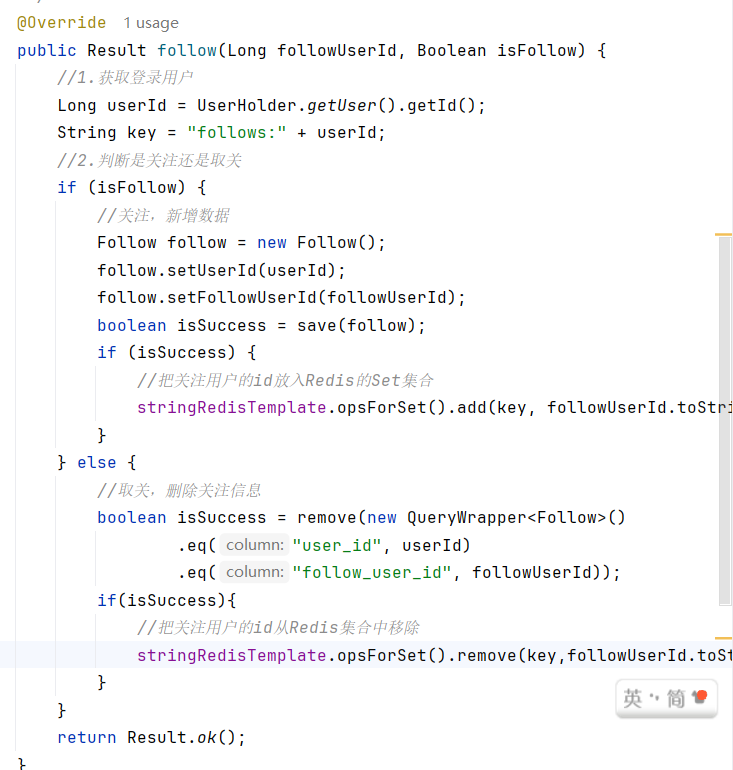Click the comment about putting id into Redis Set
Image resolution: width=733 pixels, height=770 pixels.
point(285,380)
